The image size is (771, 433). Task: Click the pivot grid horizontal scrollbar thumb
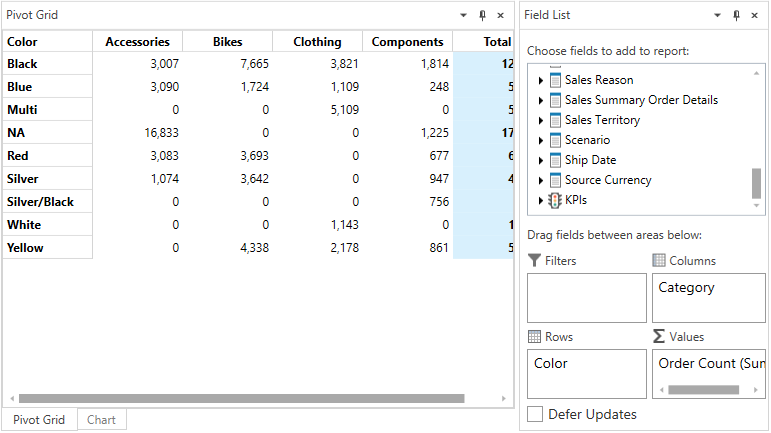pos(241,399)
